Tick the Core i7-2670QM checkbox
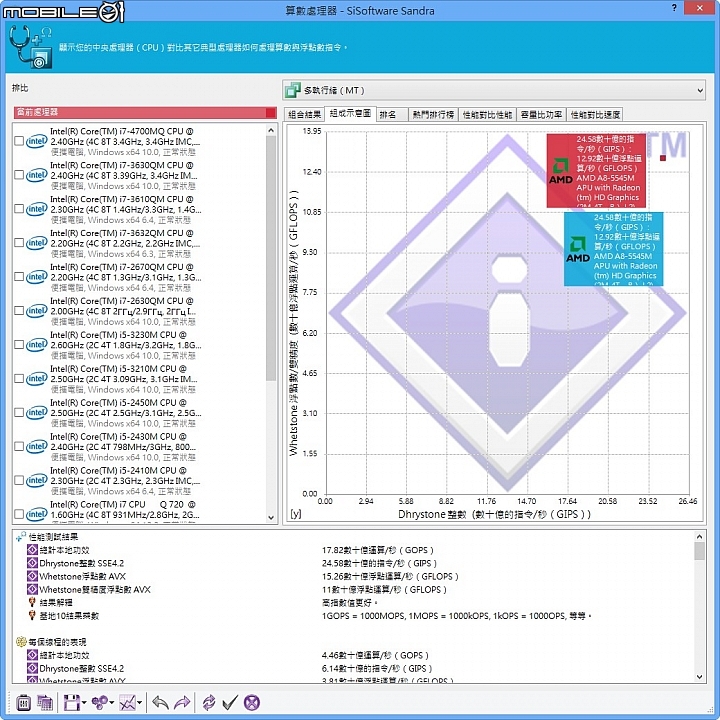This screenshot has height=720, width=720. pyautogui.click(x=19, y=277)
